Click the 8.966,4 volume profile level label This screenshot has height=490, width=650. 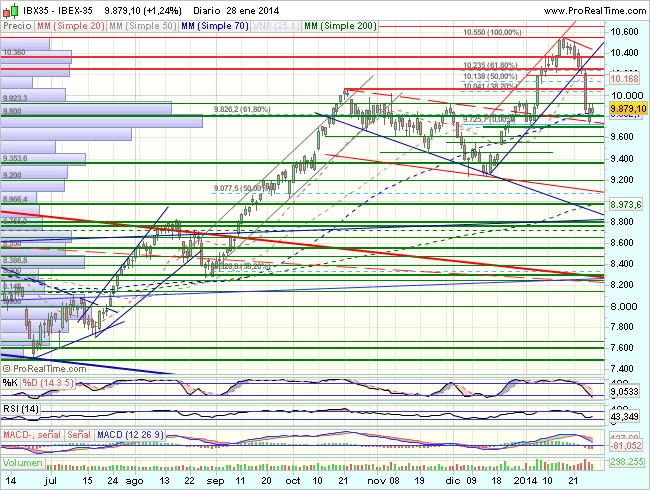point(15,199)
